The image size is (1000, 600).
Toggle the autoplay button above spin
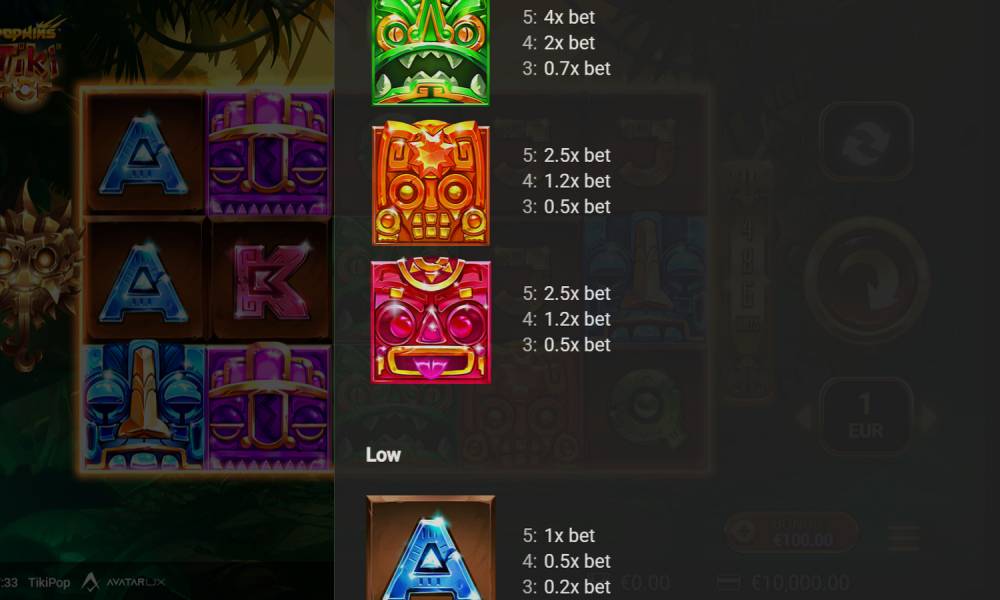(x=866, y=142)
